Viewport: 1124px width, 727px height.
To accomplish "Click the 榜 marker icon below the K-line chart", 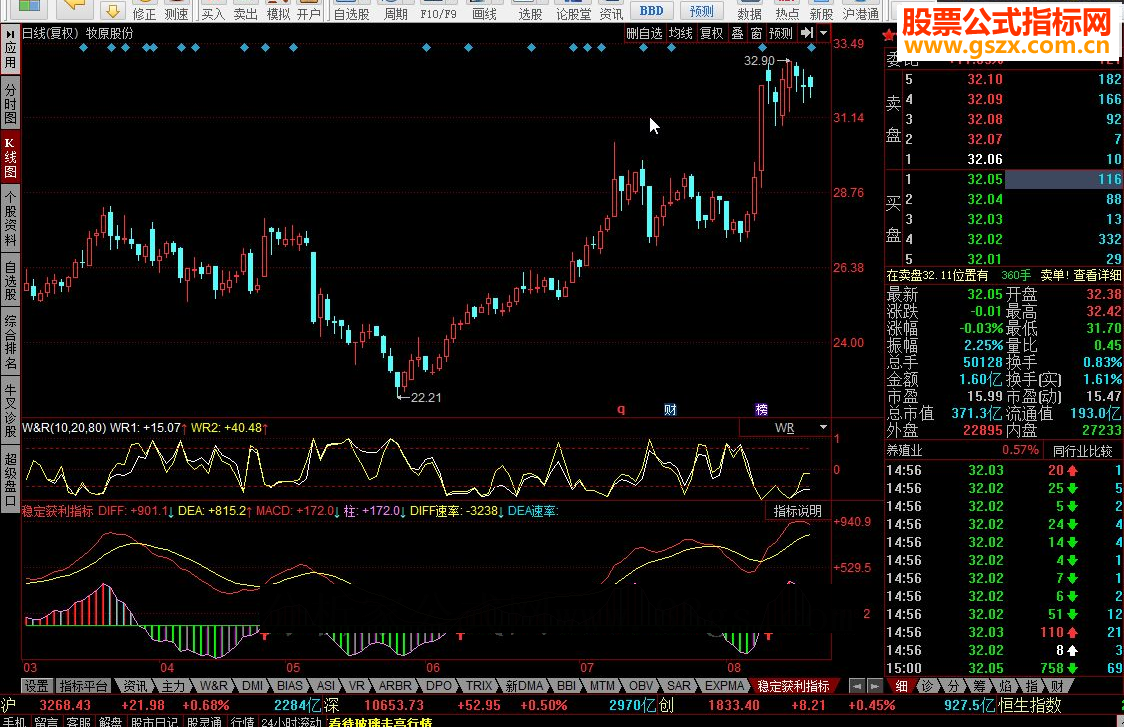I will click(761, 409).
